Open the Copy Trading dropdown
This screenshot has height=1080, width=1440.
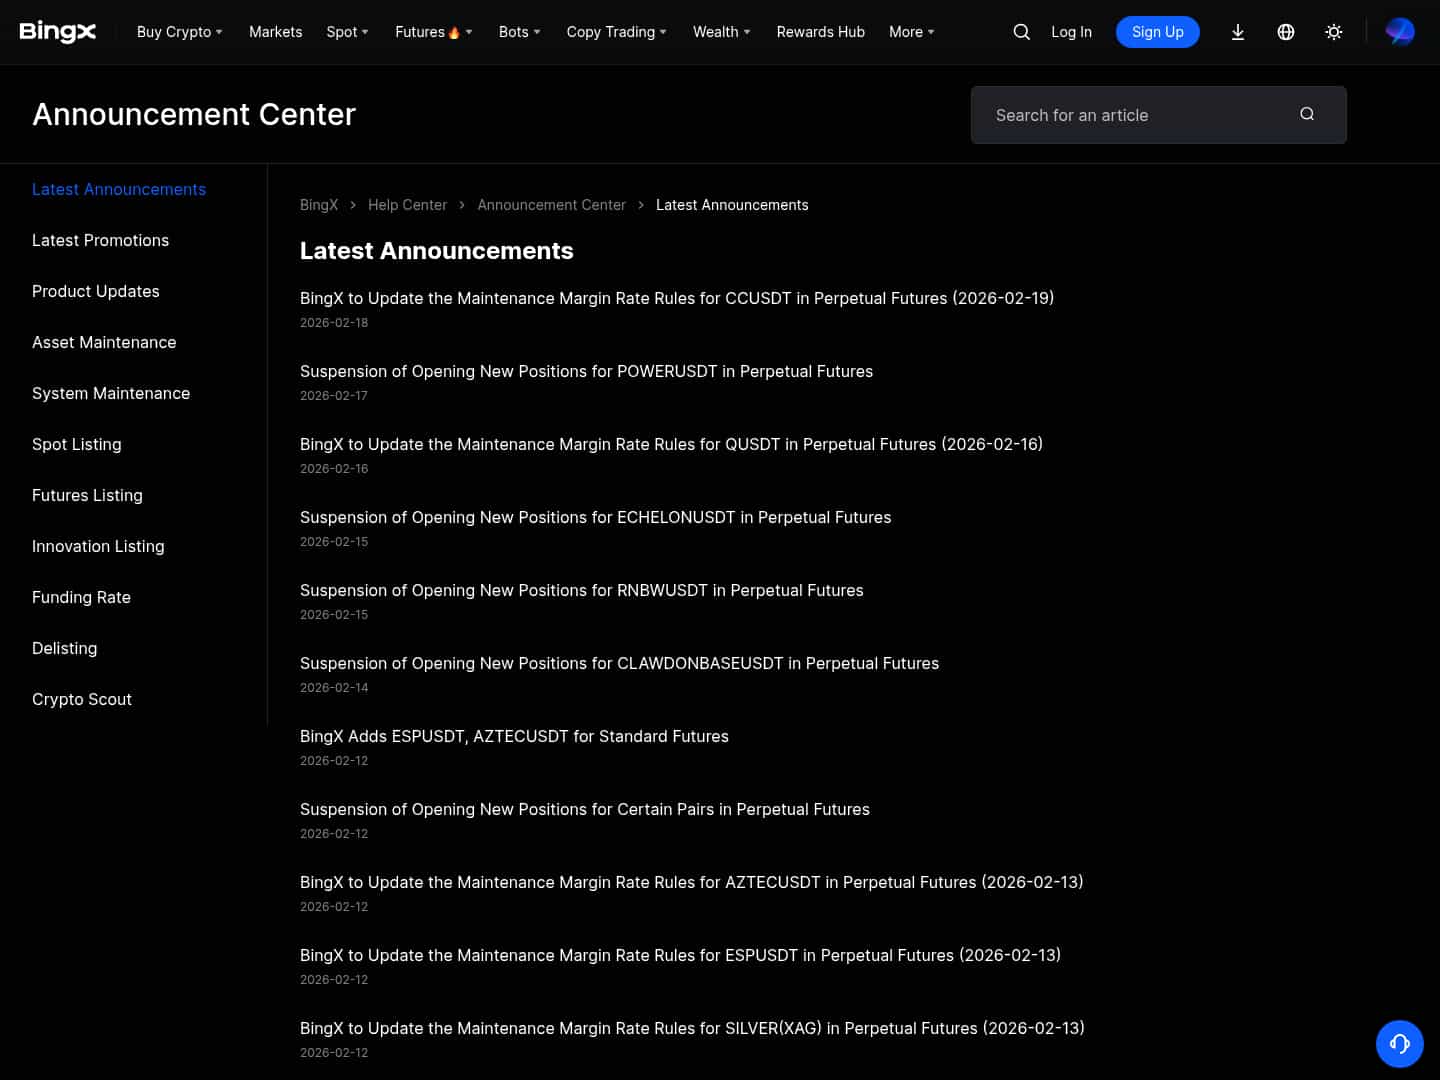coord(611,32)
